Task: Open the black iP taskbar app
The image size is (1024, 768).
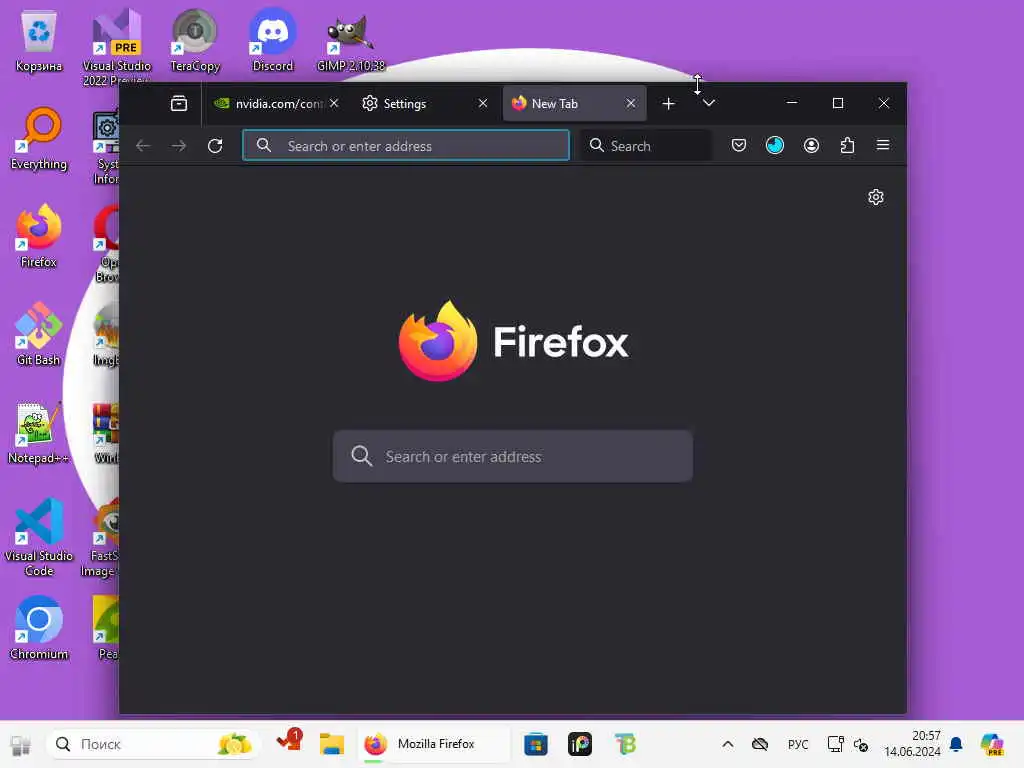Action: (x=580, y=744)
